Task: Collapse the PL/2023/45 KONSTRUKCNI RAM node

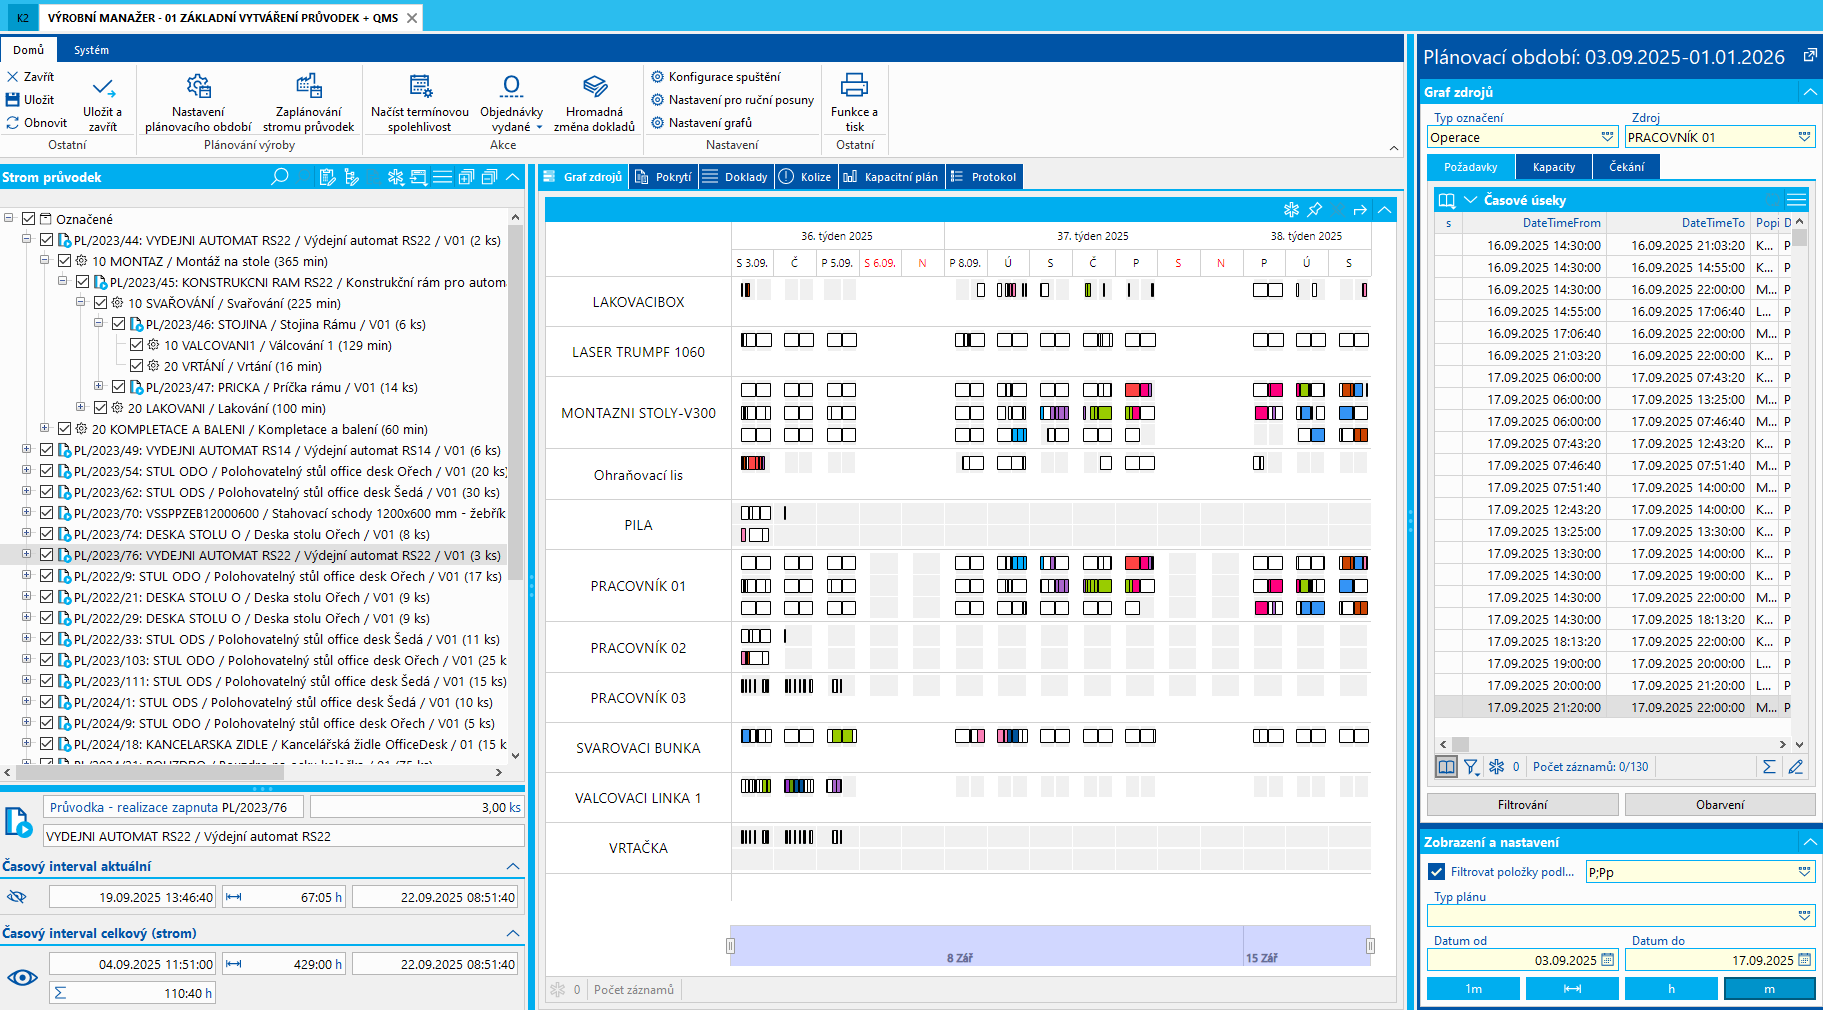Action: [x=63, y=281]
